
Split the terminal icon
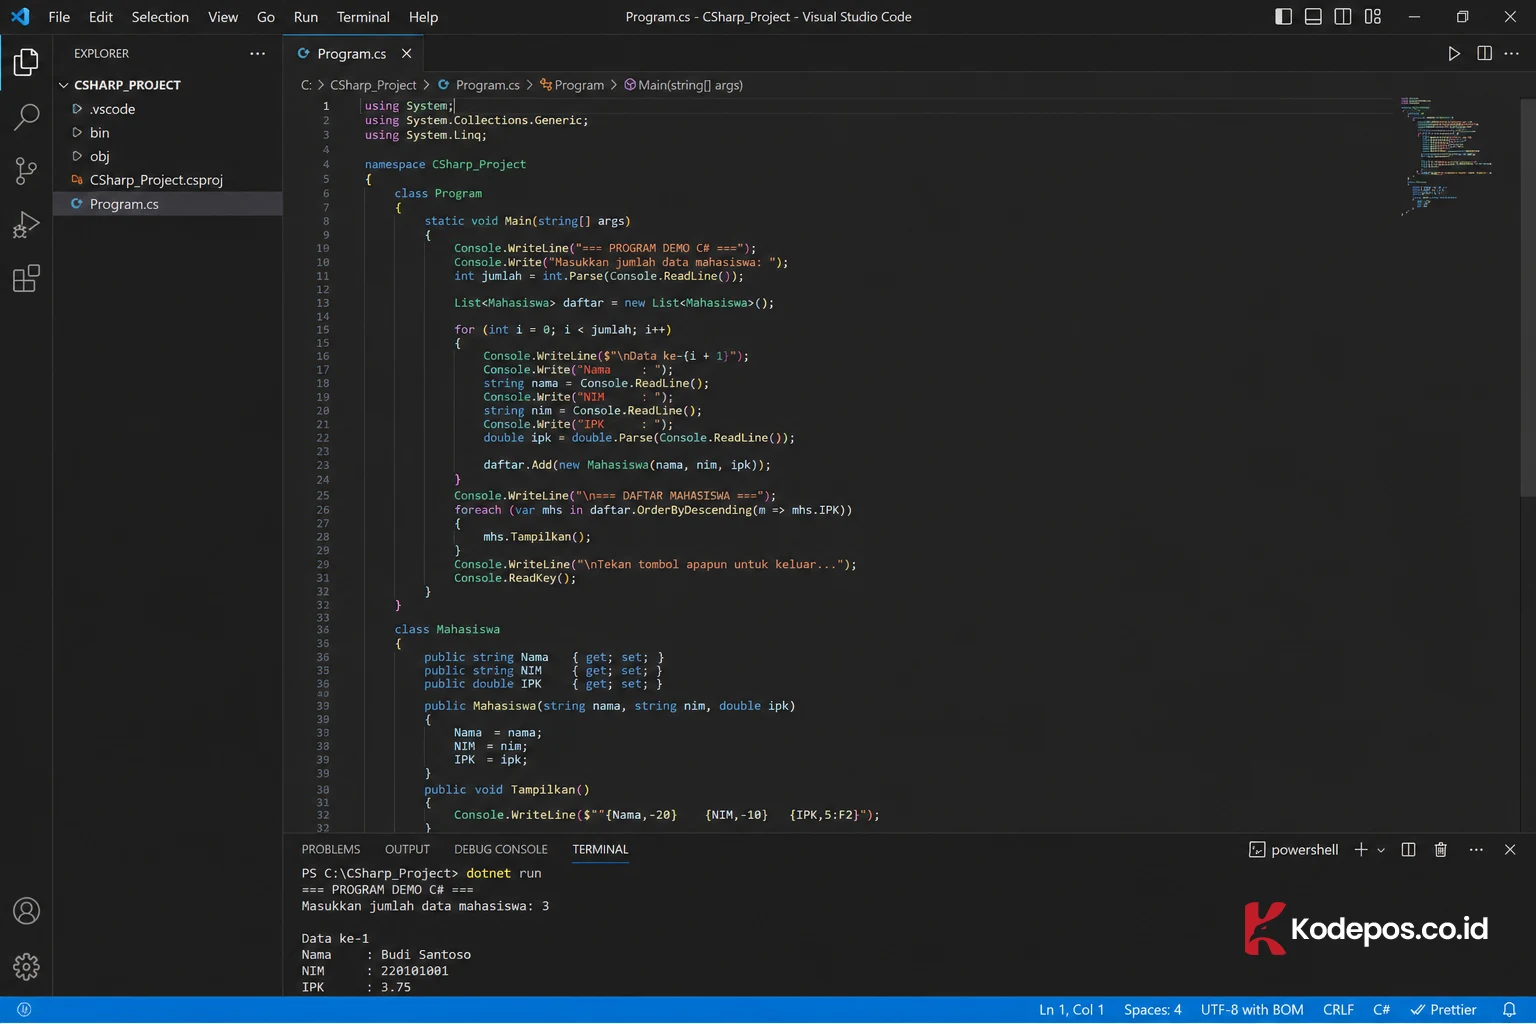pos(1408,850)
